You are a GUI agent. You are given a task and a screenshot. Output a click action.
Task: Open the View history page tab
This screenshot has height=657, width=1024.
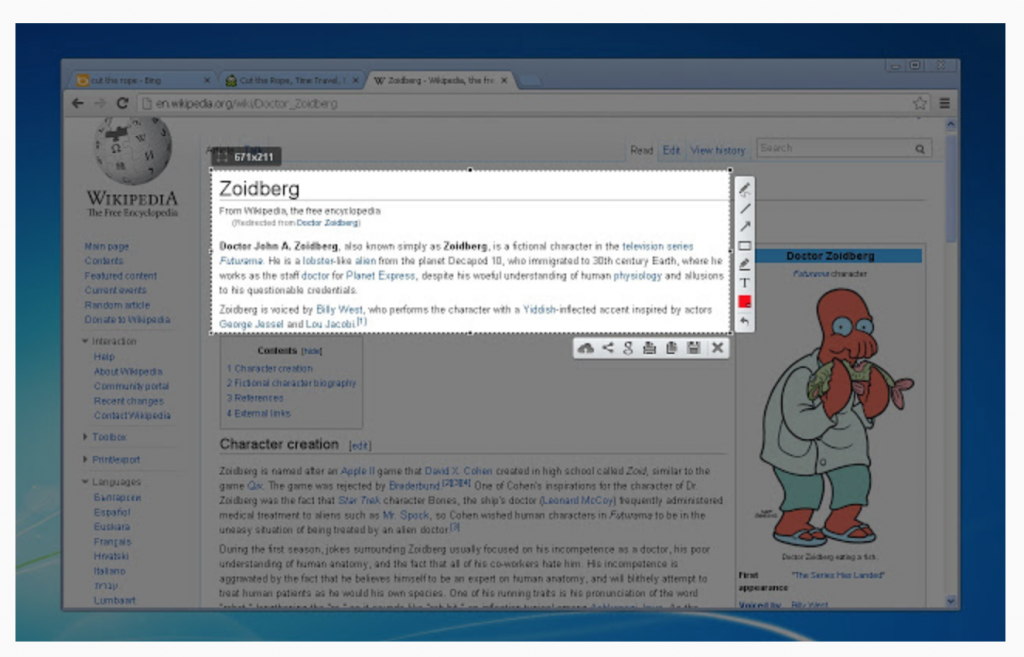click(718, 150)
